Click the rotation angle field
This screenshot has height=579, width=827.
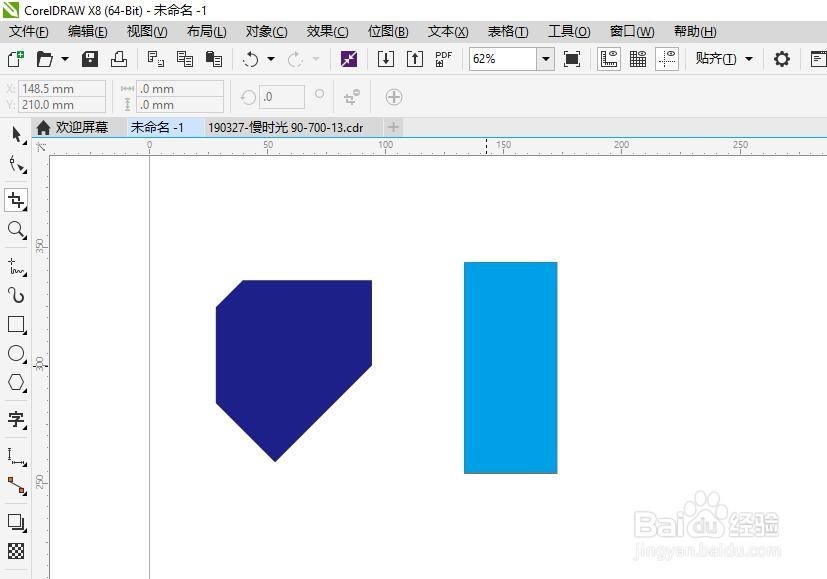[x=282, y=97]
